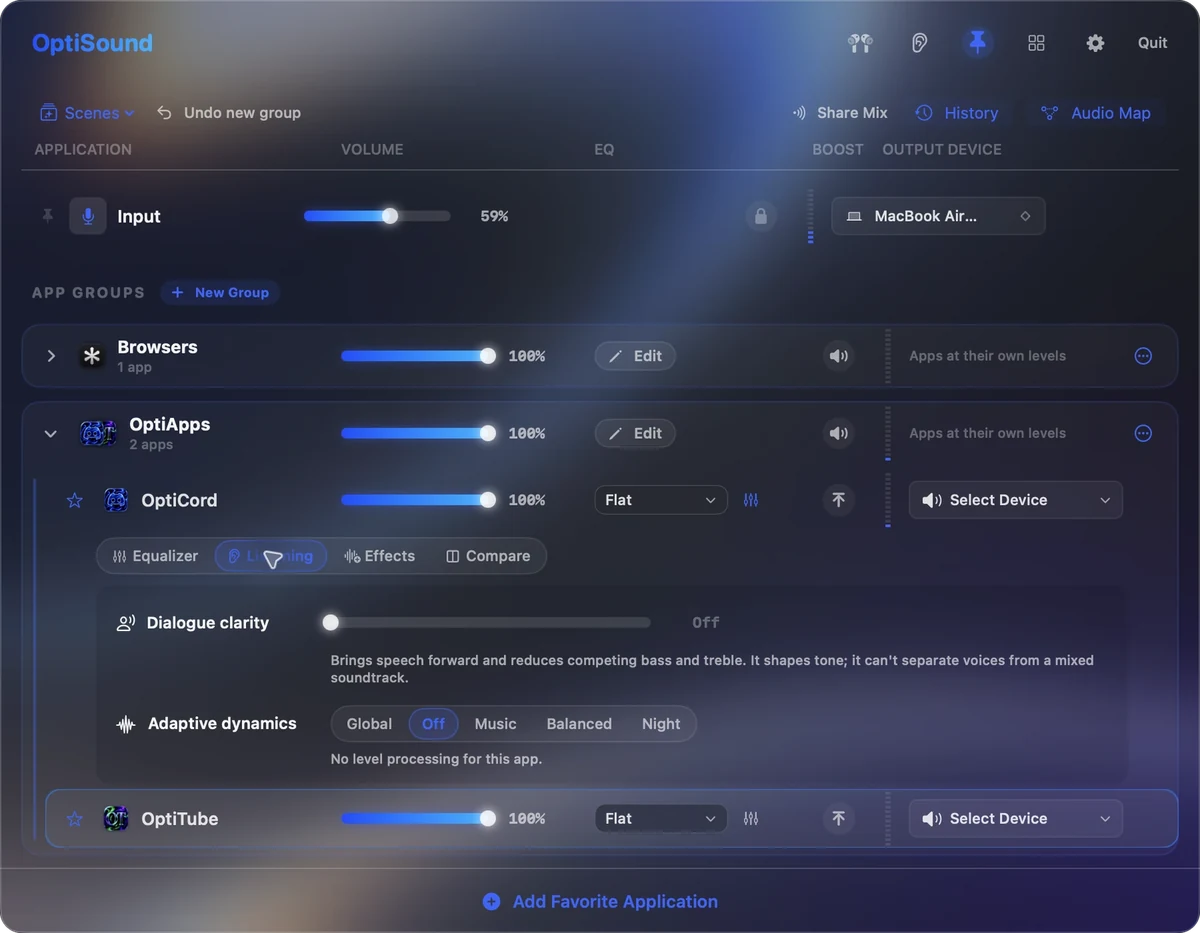Toggle the pin window icon in header
This screenshot has width=1200, height=933.
978,43
